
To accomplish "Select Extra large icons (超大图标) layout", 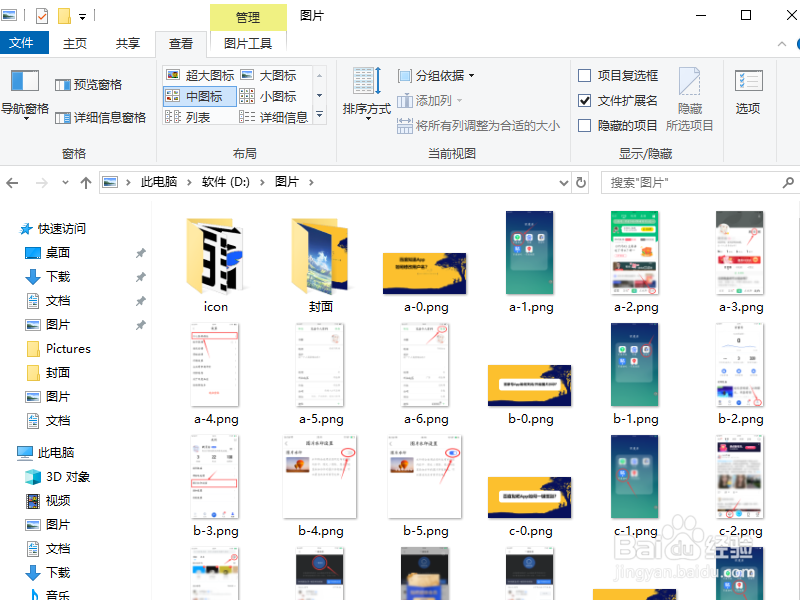I will (x=200, y=76).
